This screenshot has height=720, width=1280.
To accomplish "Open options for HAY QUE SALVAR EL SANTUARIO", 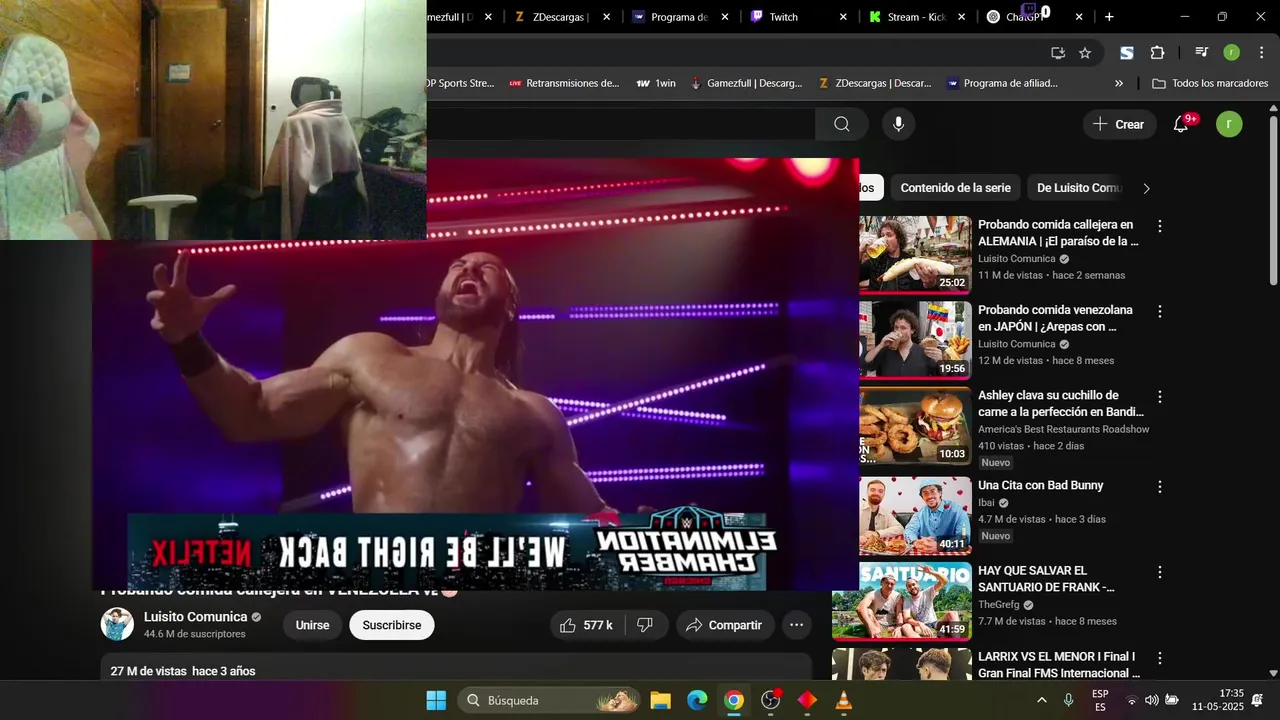I will tap(1160, 573).
